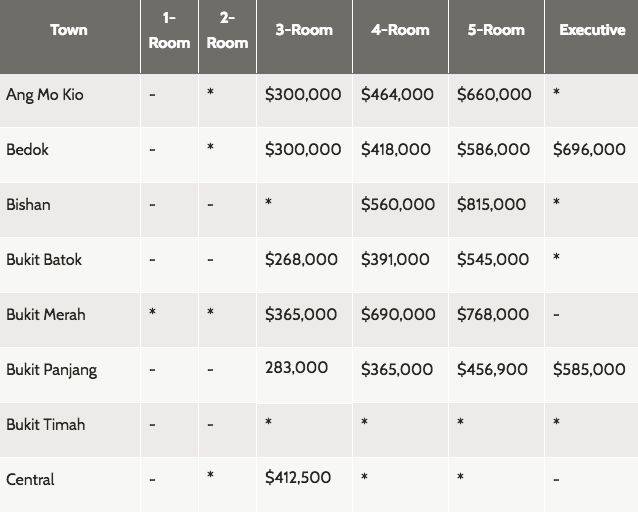Screen dimensions: 638x512
Task: Select the $456,900 Bukit Panjang price
Action: coord(492,370)
